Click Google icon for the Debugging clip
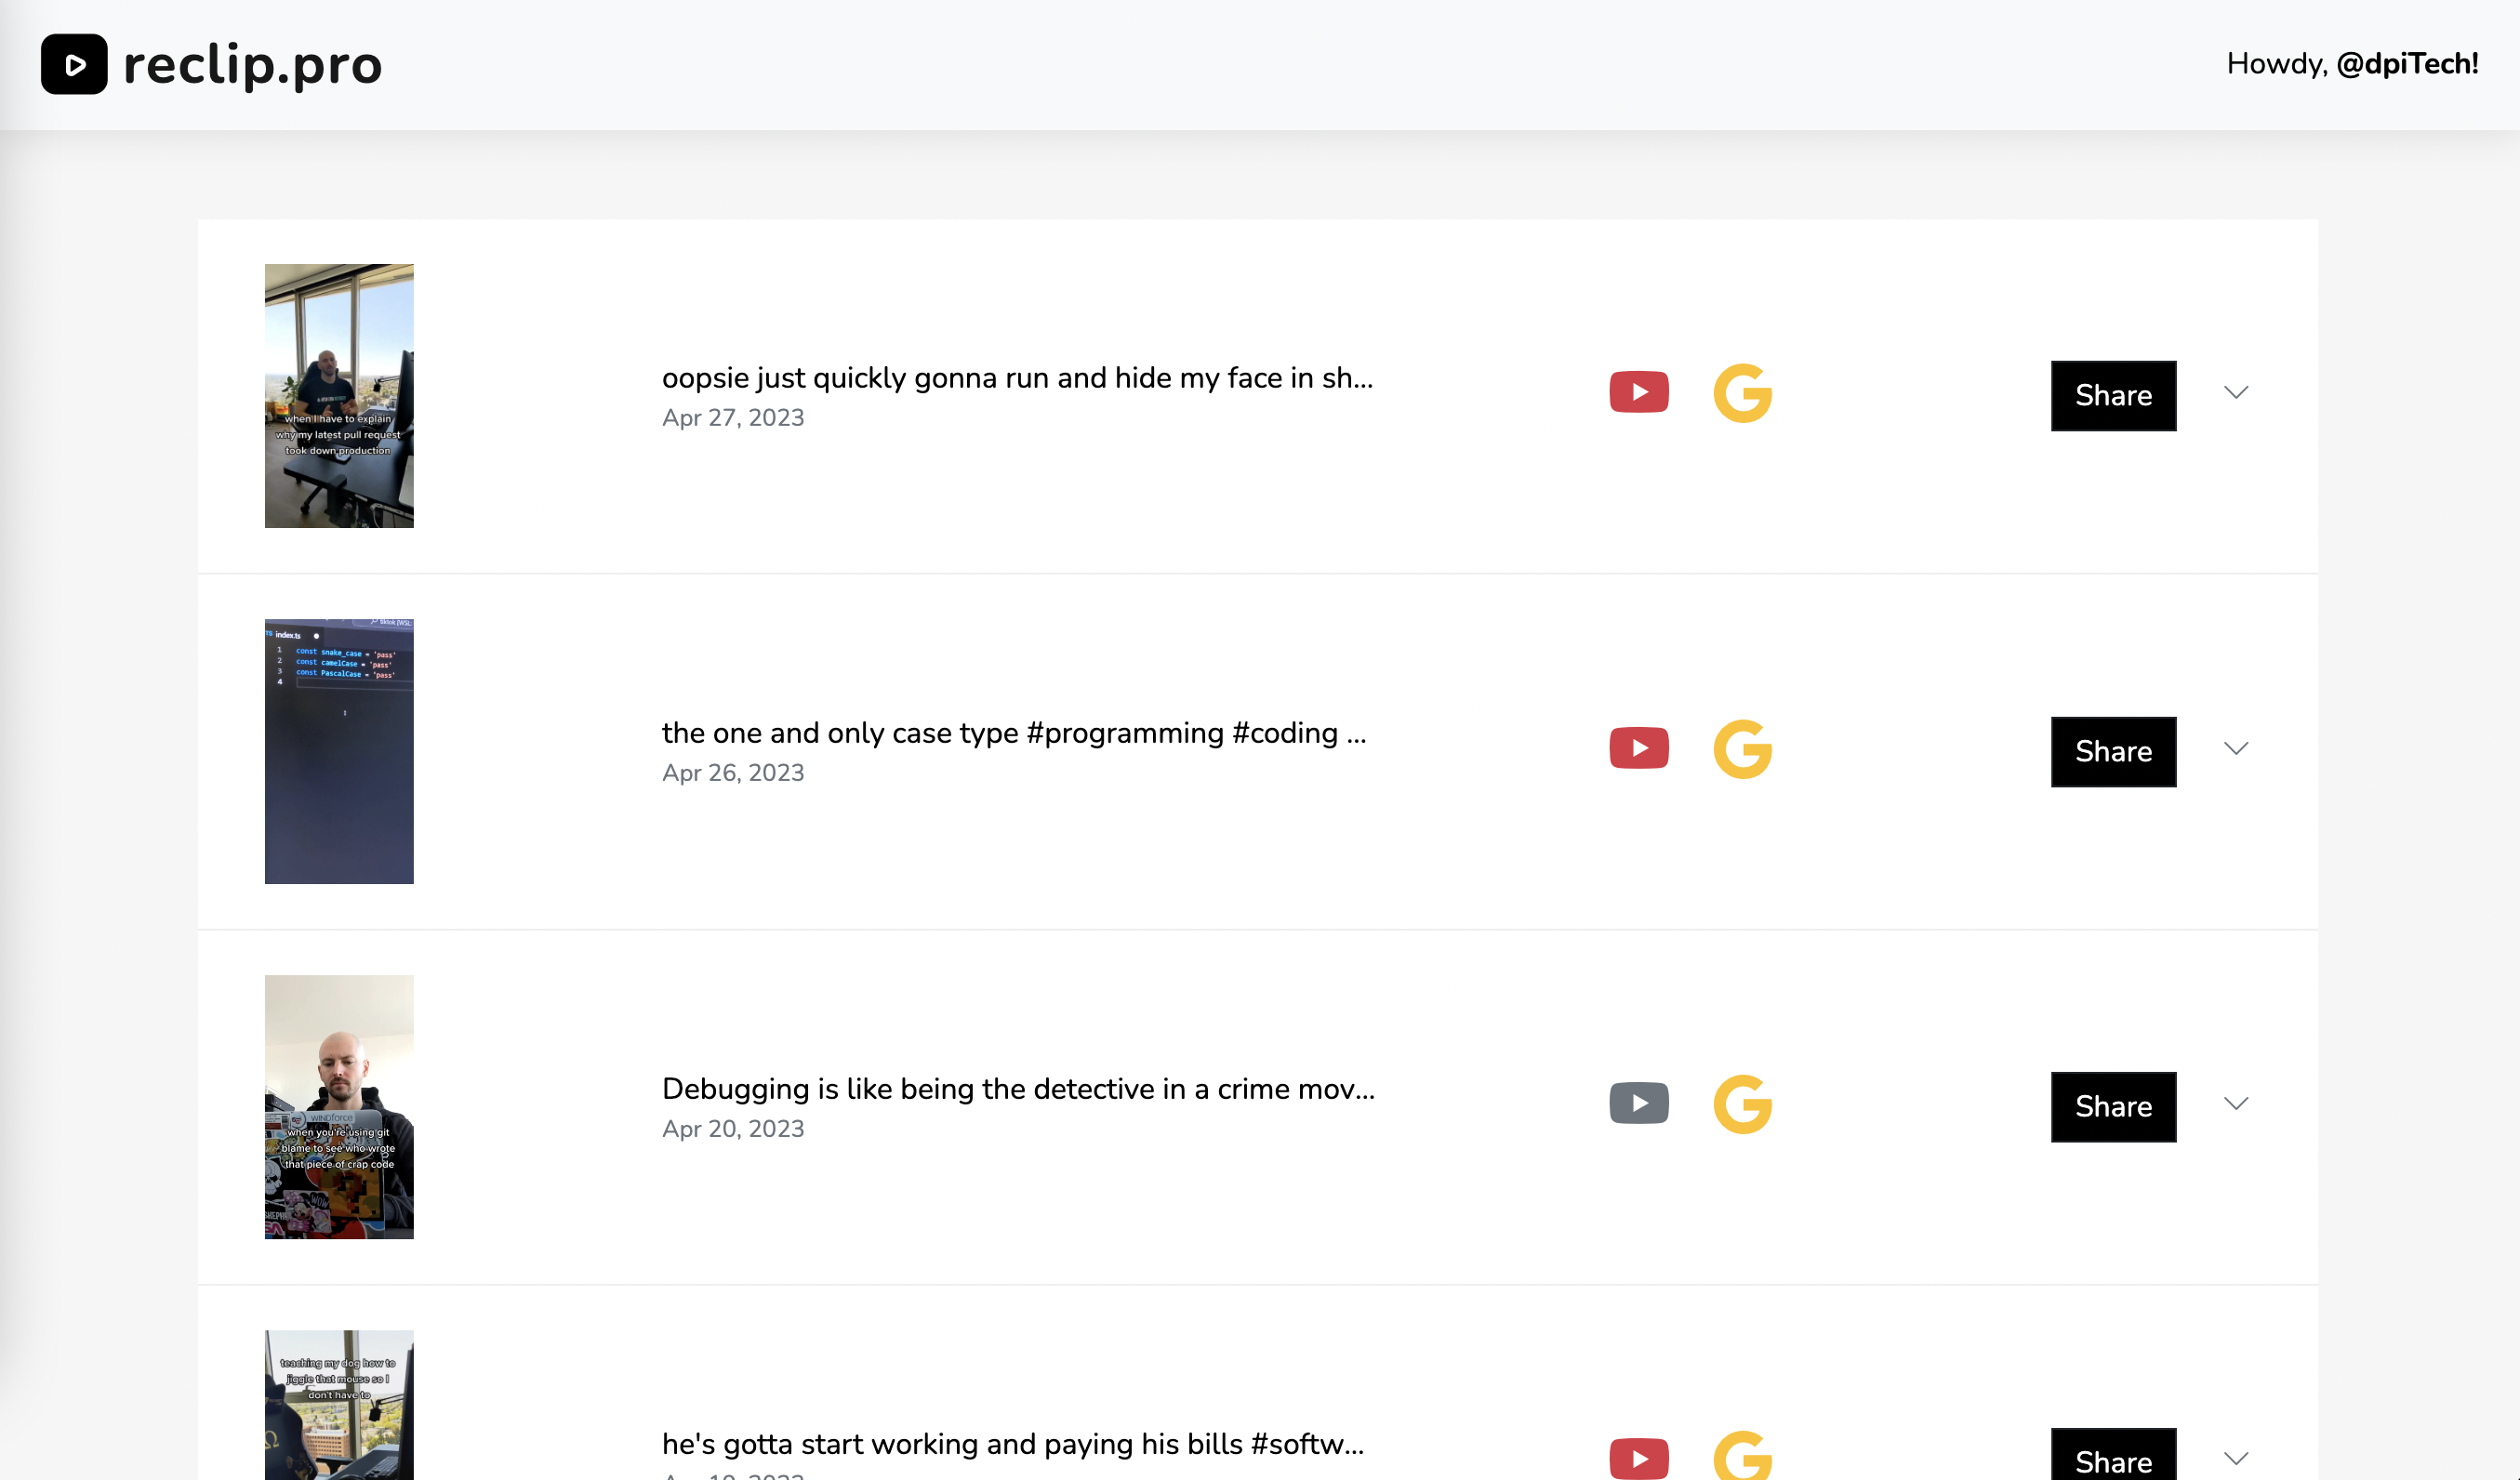2520x1480 pixels. coord(1742,1104)
